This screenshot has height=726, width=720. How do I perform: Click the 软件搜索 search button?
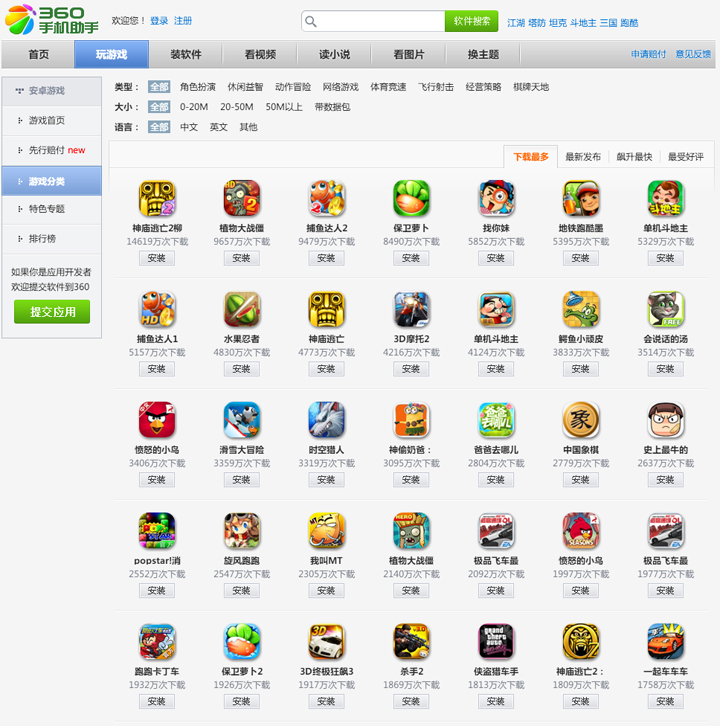coord(471,21)
